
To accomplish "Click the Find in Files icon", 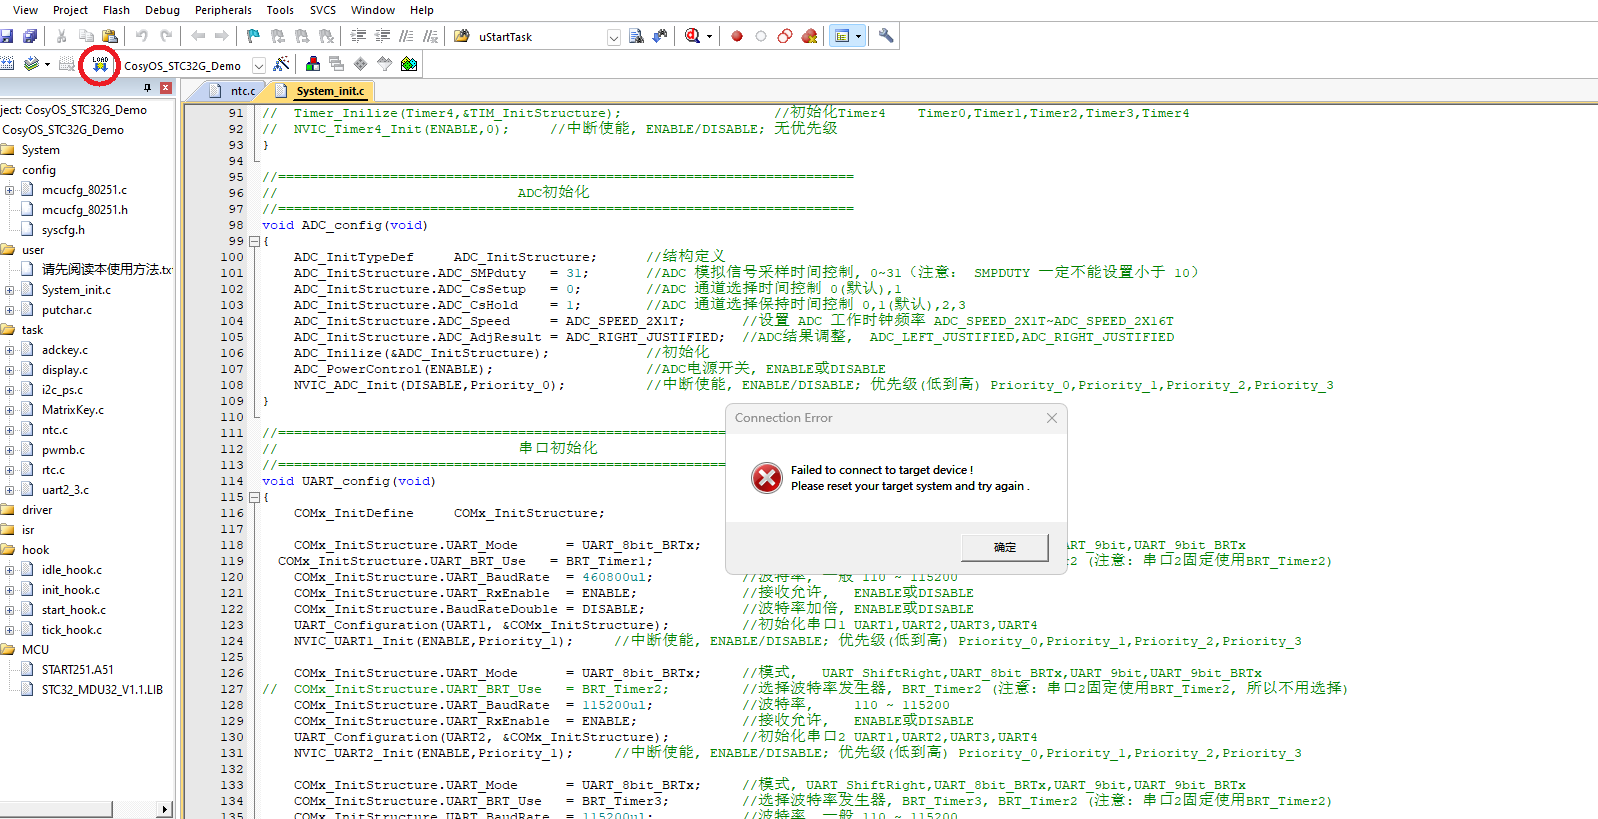I will [x=636, y=37].
